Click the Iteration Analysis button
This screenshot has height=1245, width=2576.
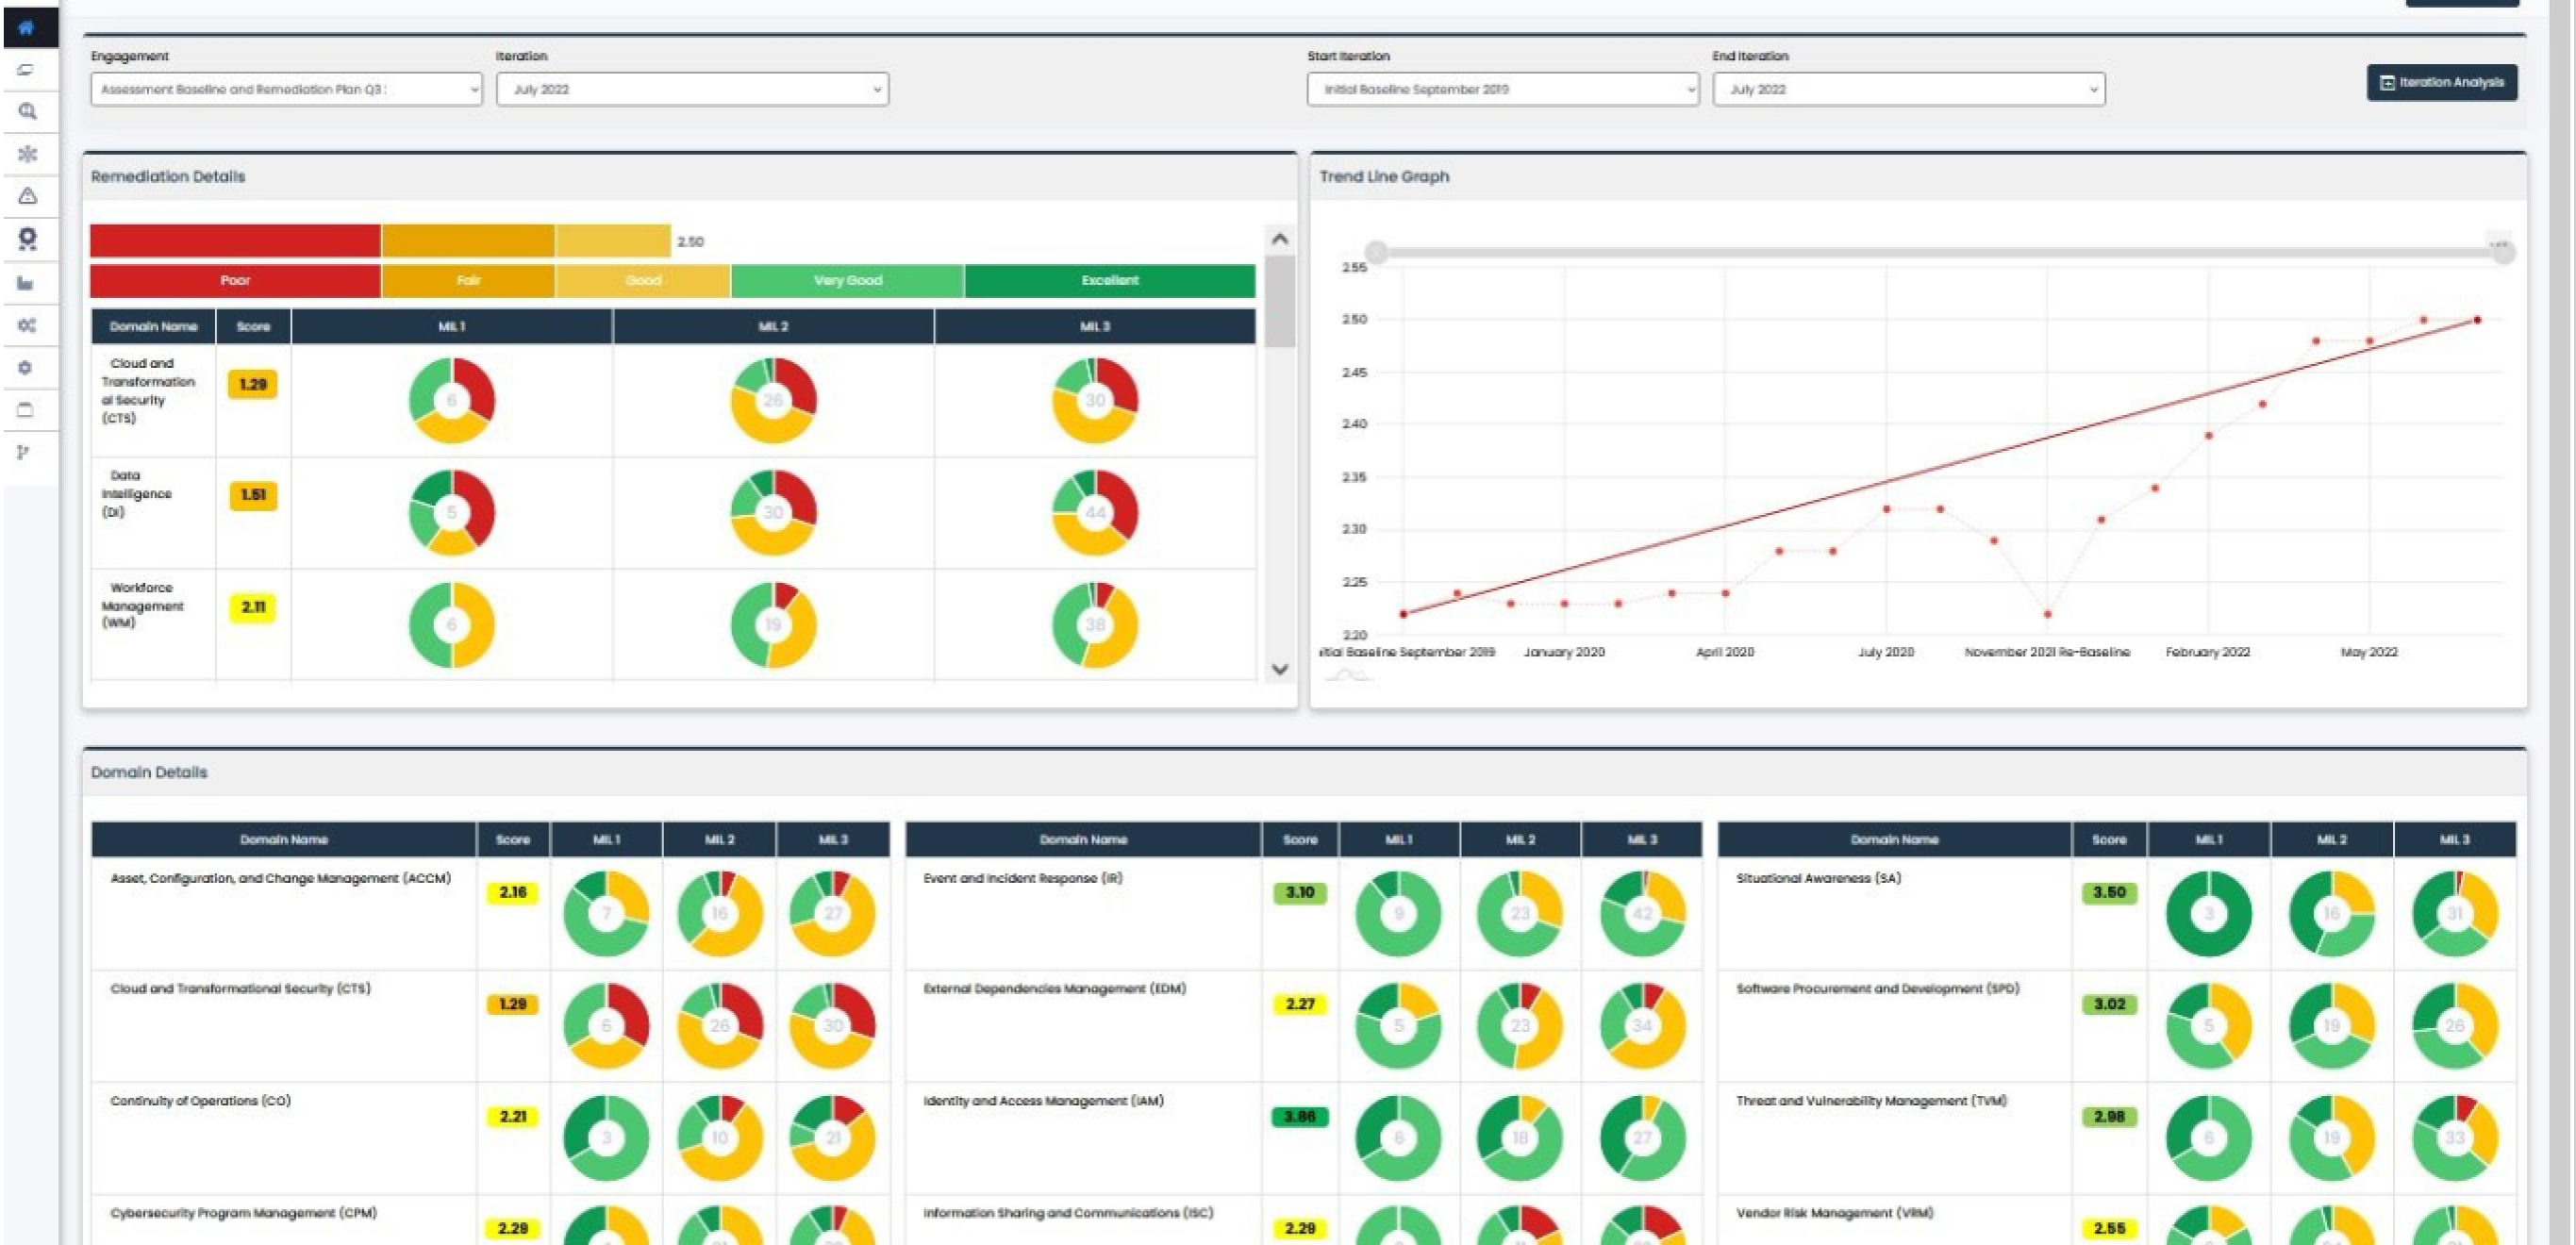click(x=2441, y=82)
